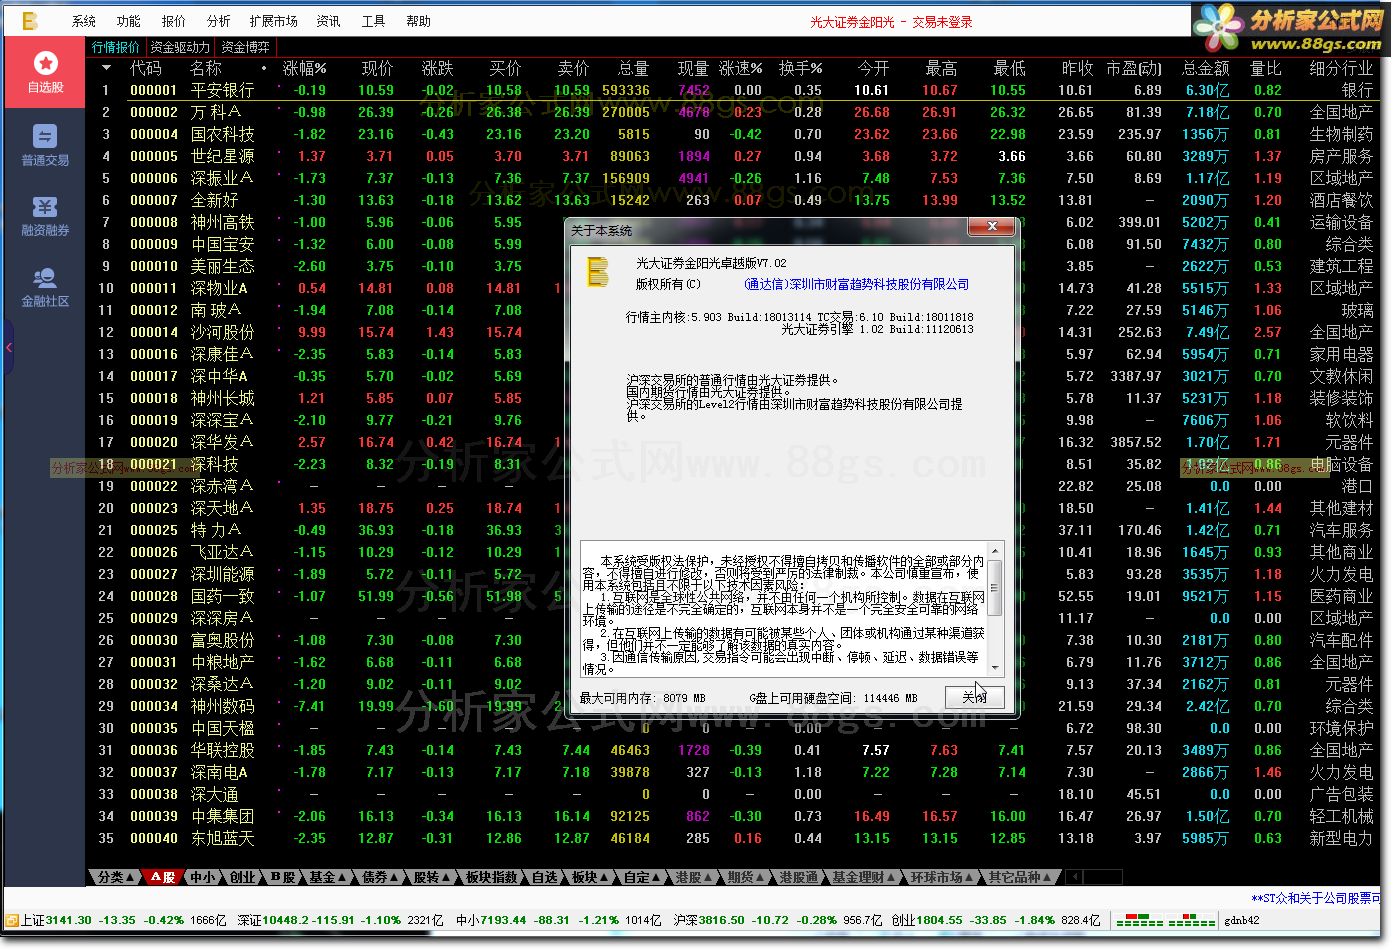This screenshot has height=950, width=1393.
Task: Click the green-red signal indicator in status bar
Action: [1165, 920]
